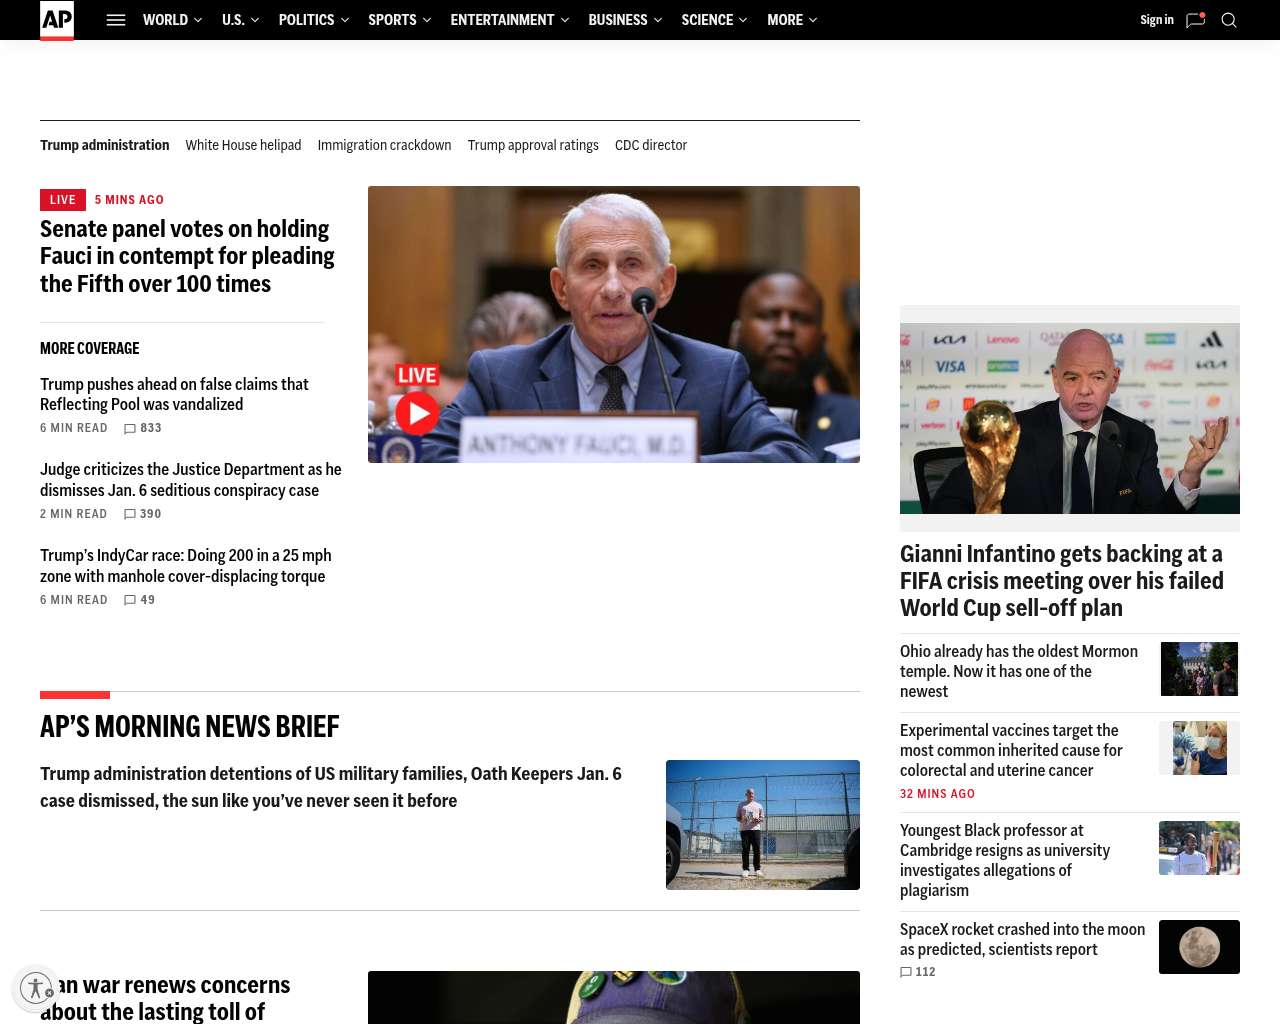Open the accessibility widget icon

tap(36, 989)
